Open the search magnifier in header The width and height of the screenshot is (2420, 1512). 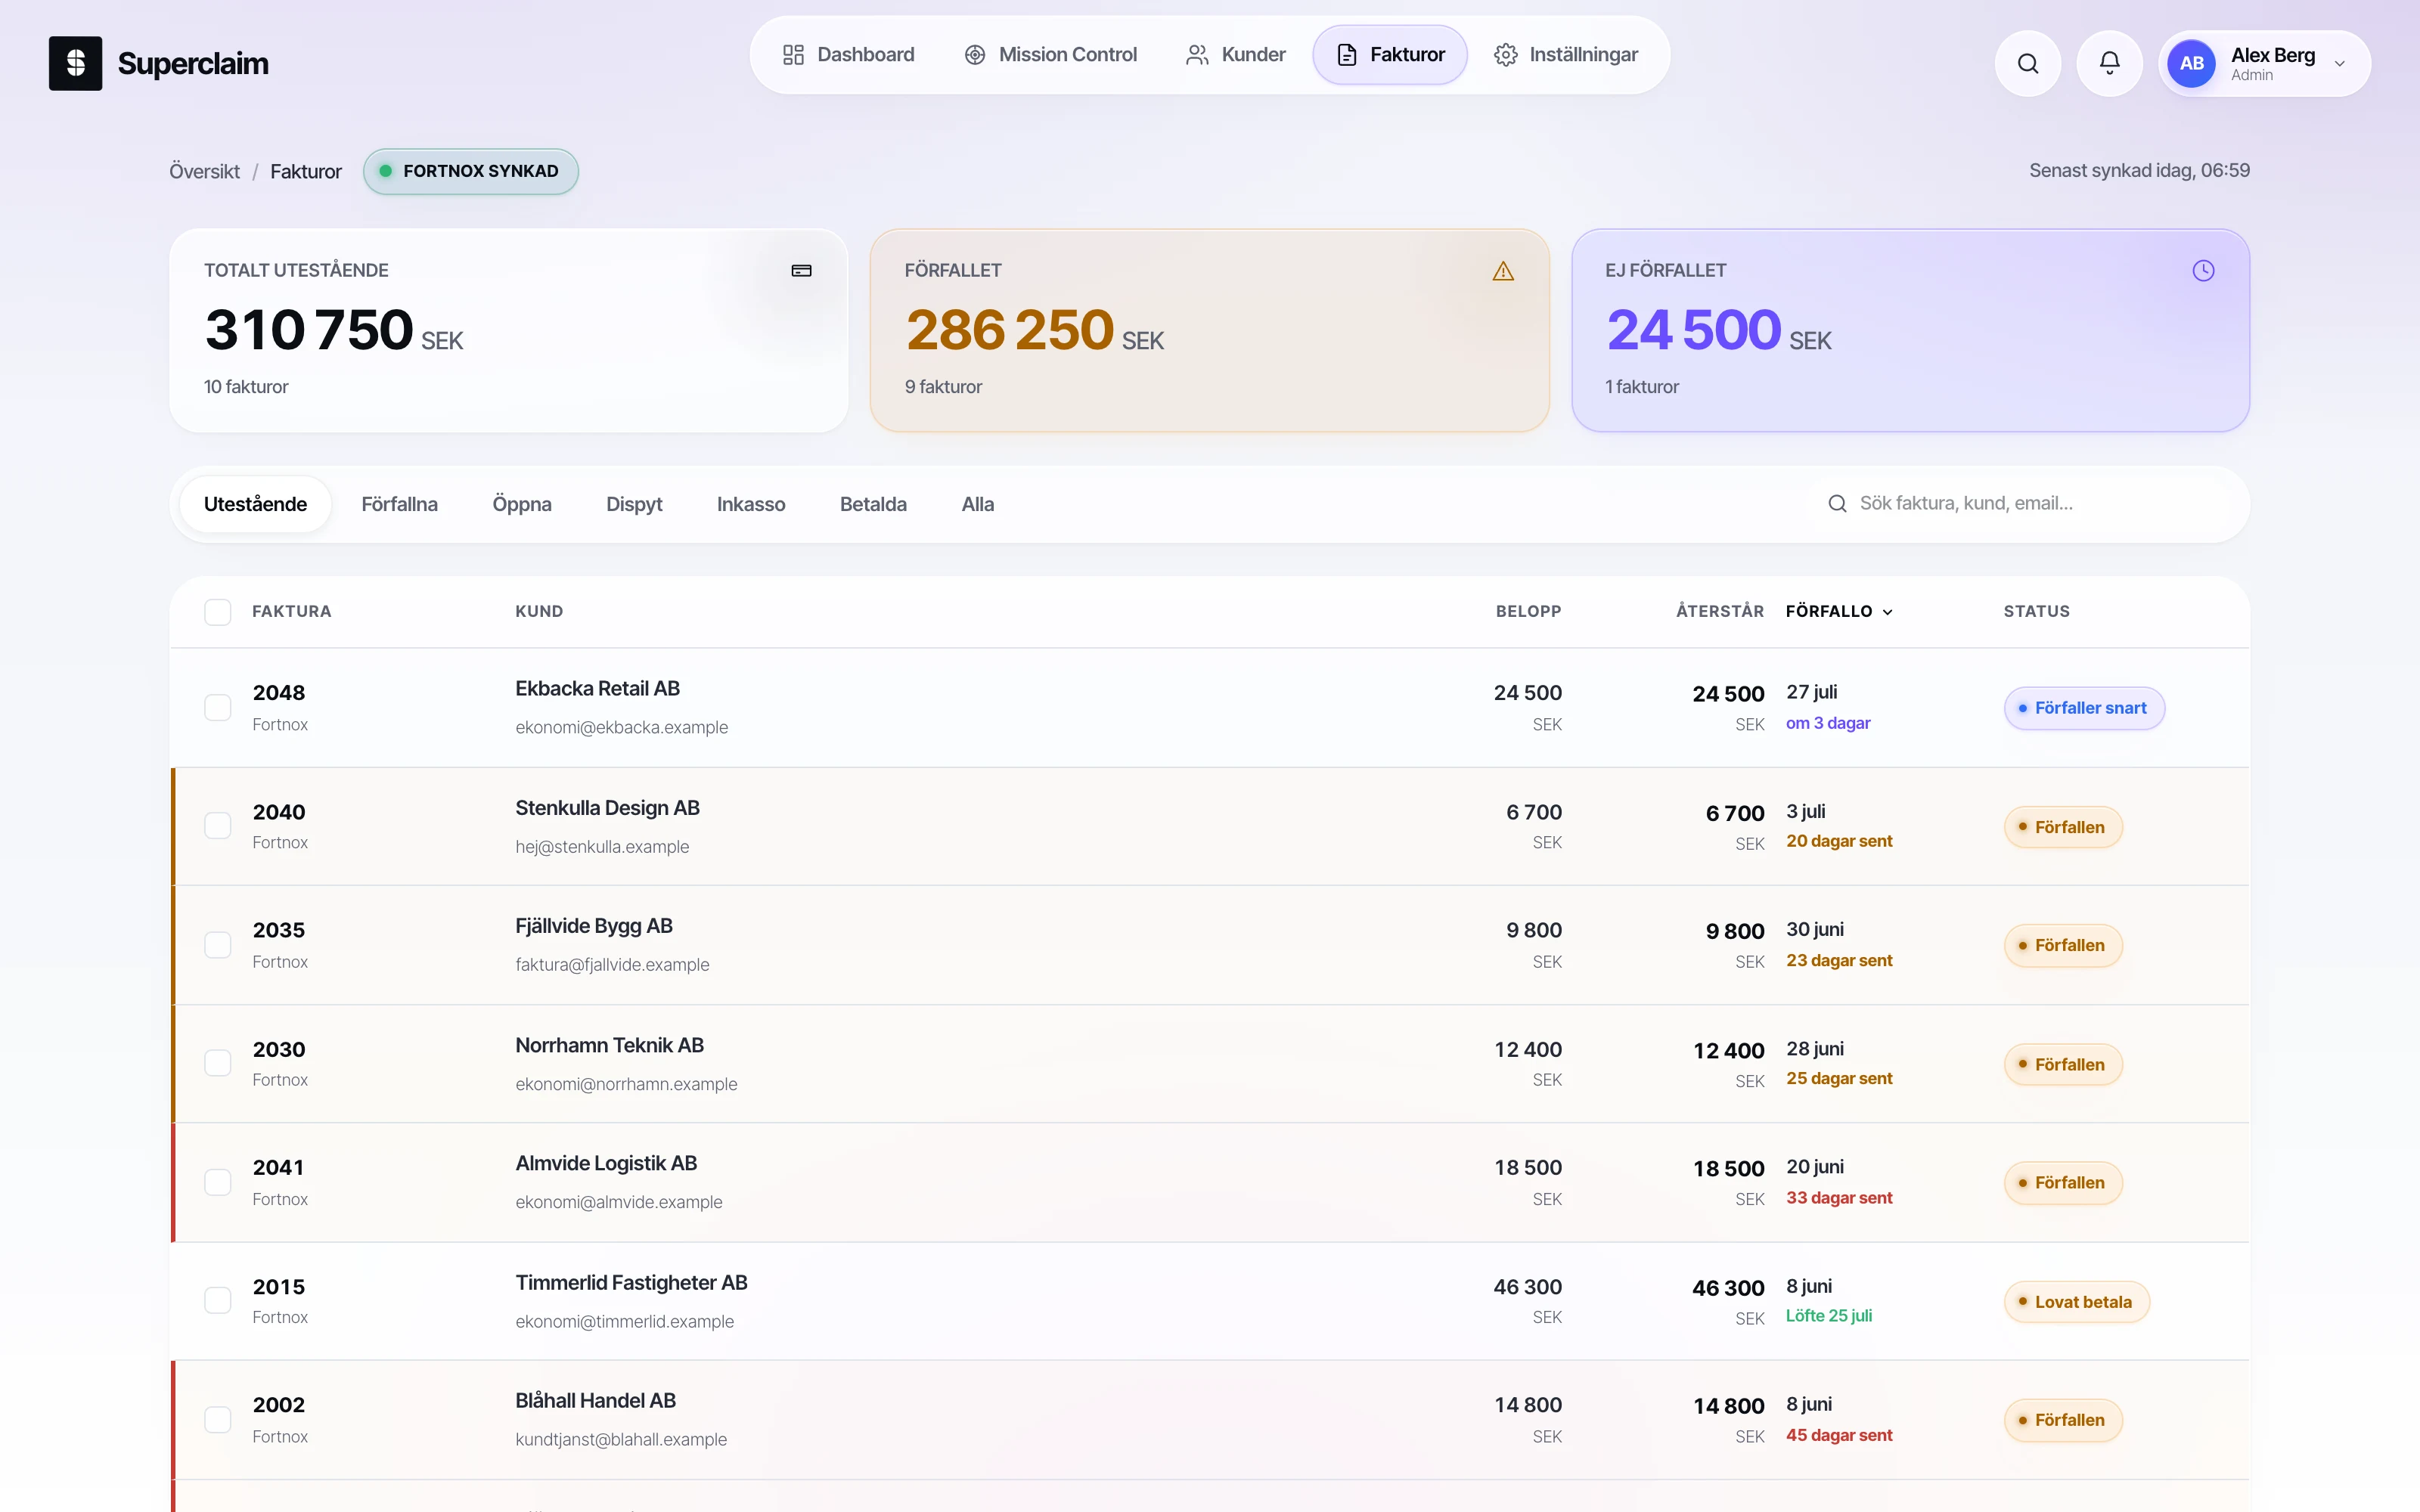tap(2027, 63)
